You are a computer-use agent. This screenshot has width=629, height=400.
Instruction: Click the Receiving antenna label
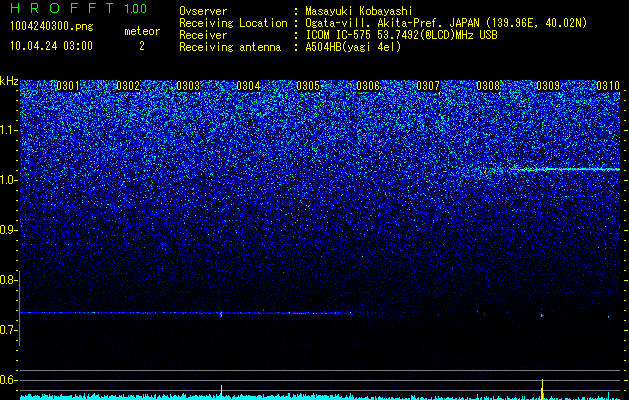(x=230, y=47)
